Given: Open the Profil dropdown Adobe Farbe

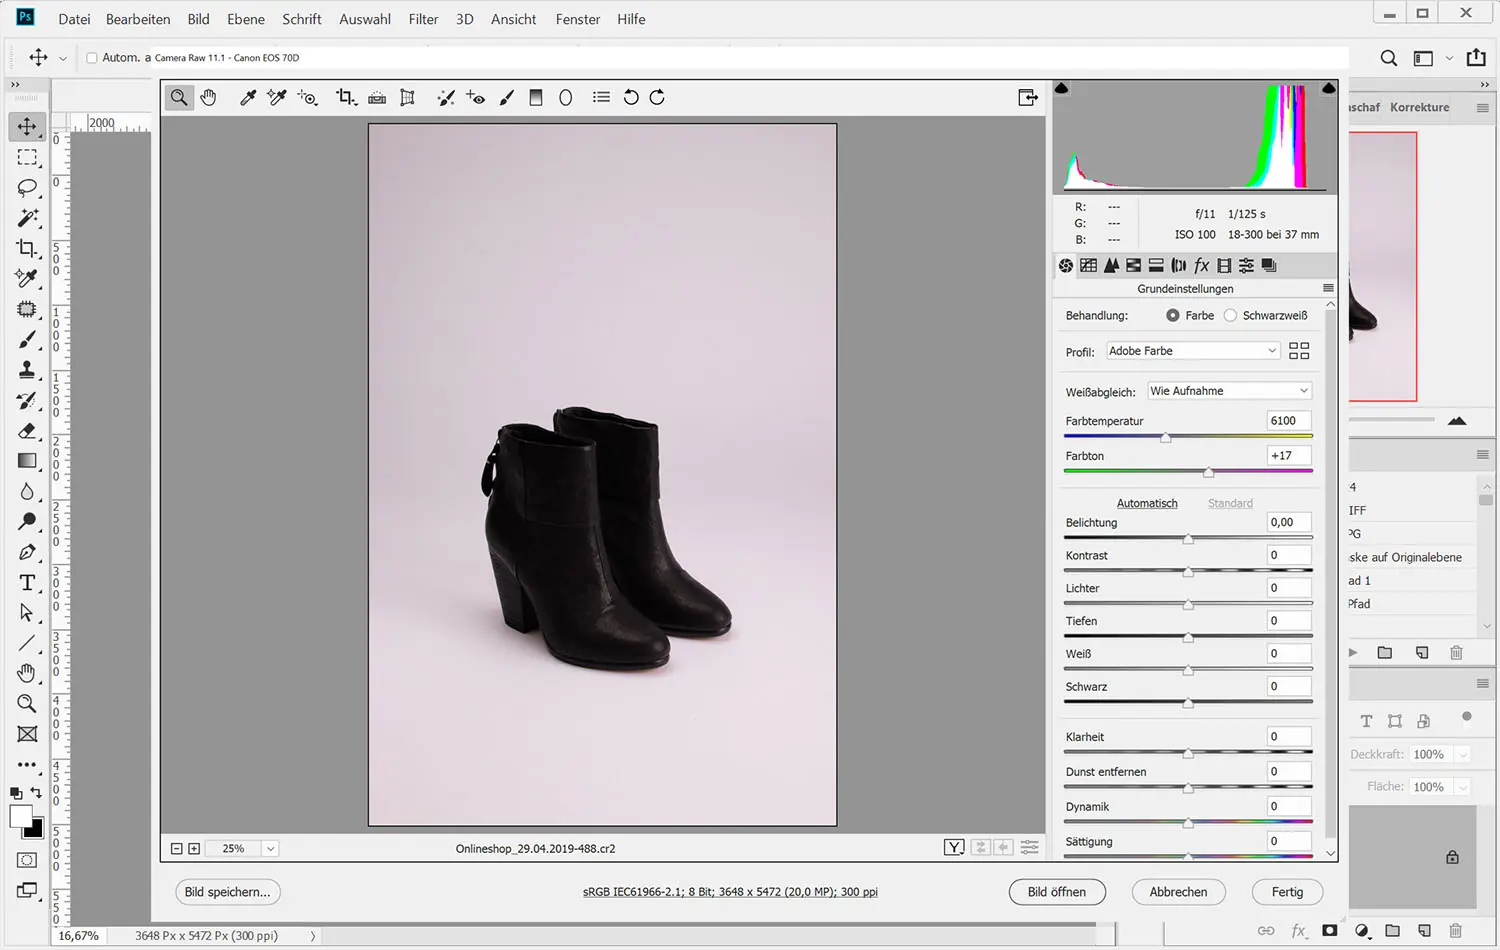Looking at the screenshot, I should 1192,351.
